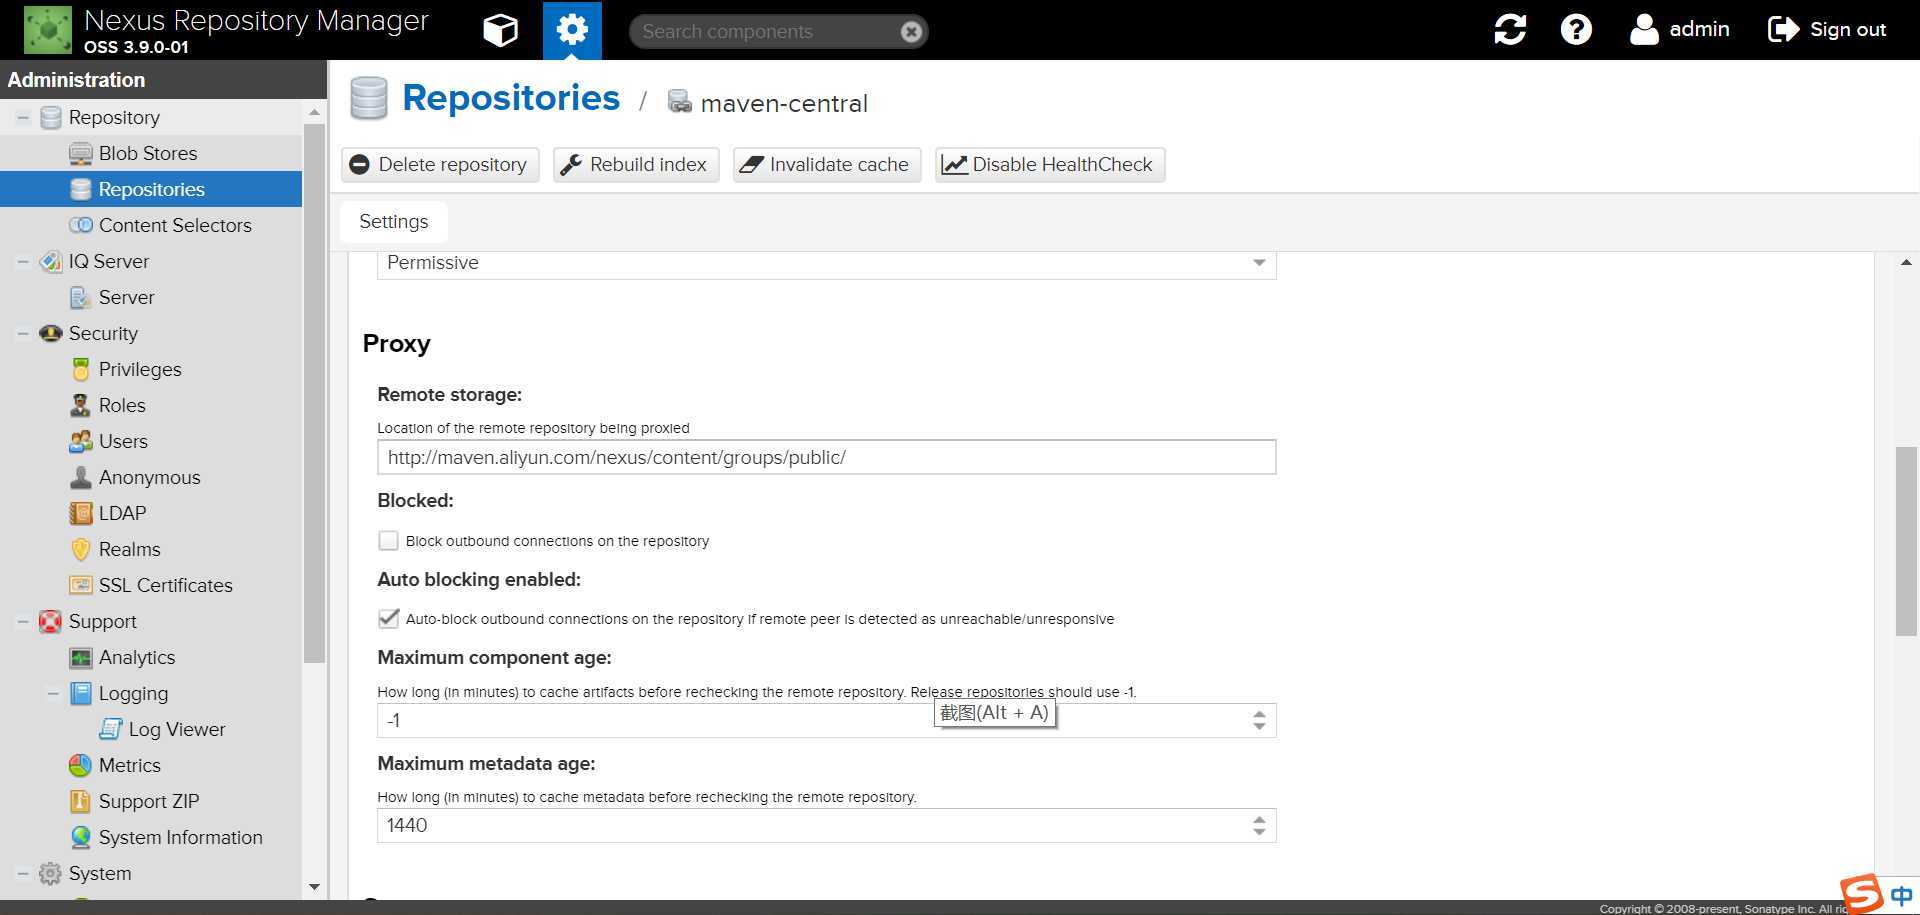Click the maven-central breadcrumb icon

point(680,102)
